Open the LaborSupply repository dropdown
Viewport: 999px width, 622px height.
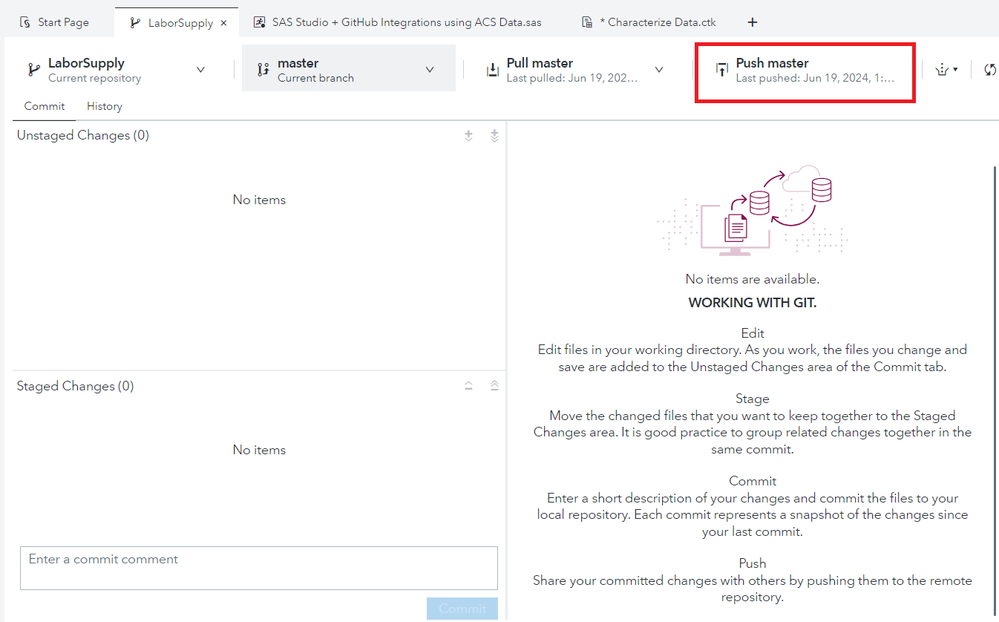tap(200, 69)
